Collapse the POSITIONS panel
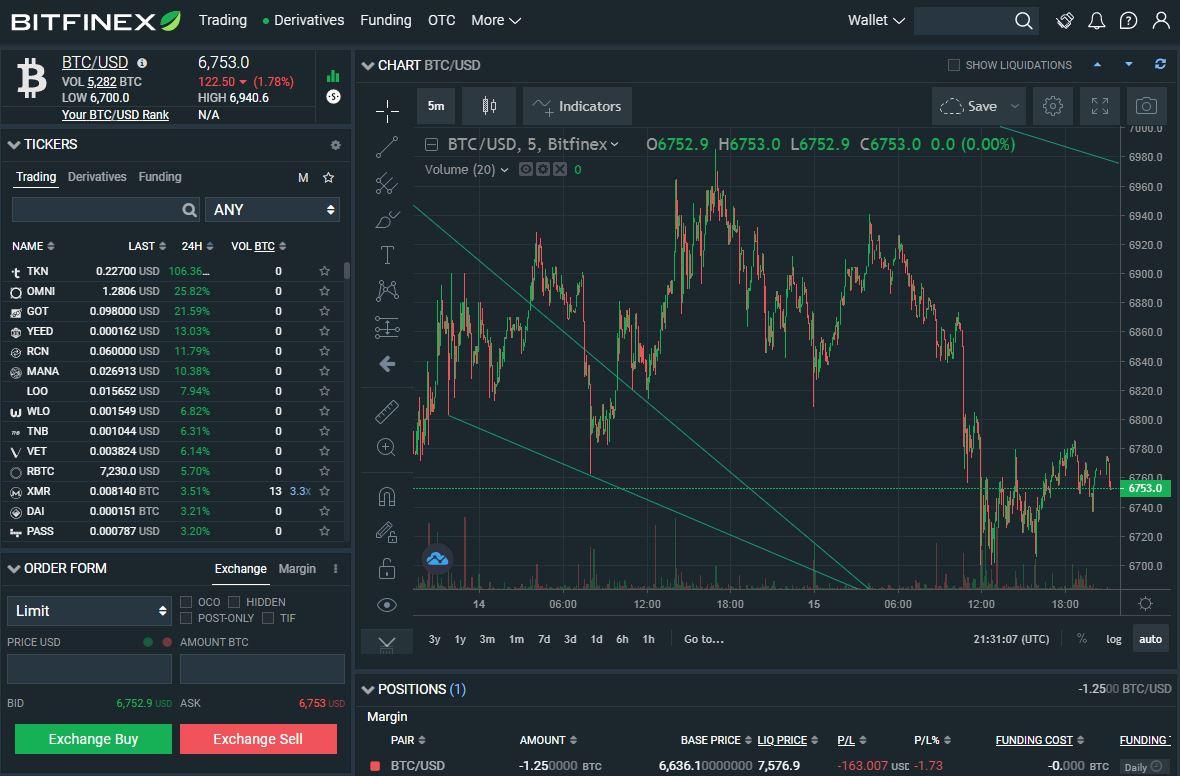1180x776 pixels. 368,689
